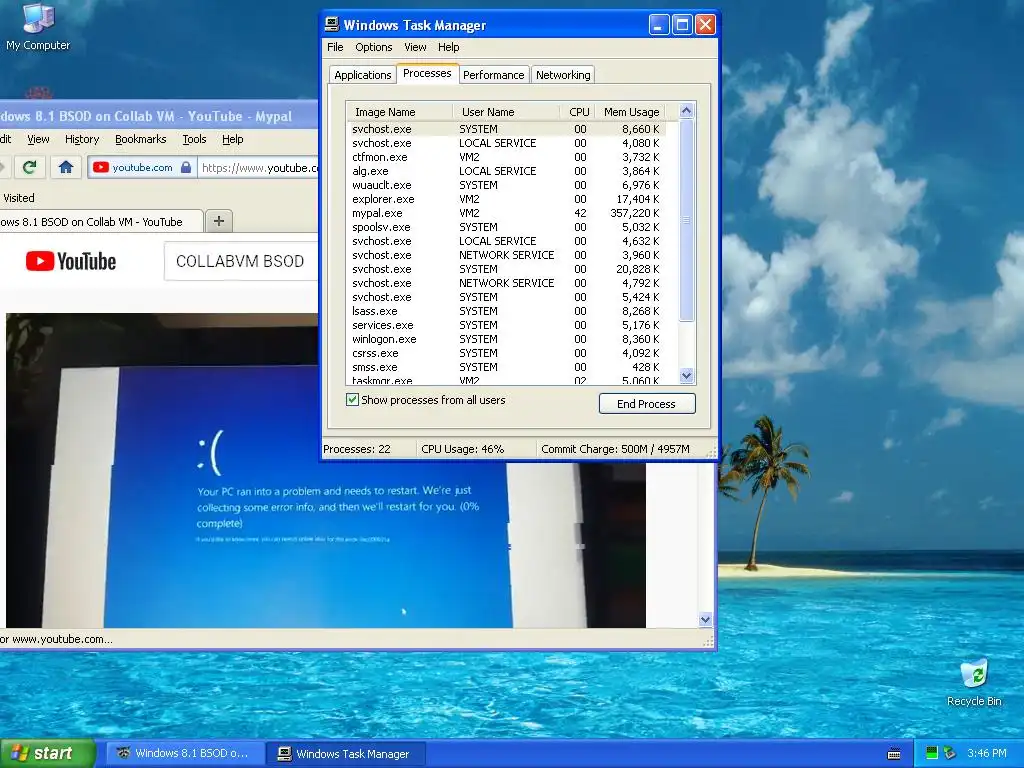Sort processes by User Name column
1024x768 pixels.
pos(505,112)
